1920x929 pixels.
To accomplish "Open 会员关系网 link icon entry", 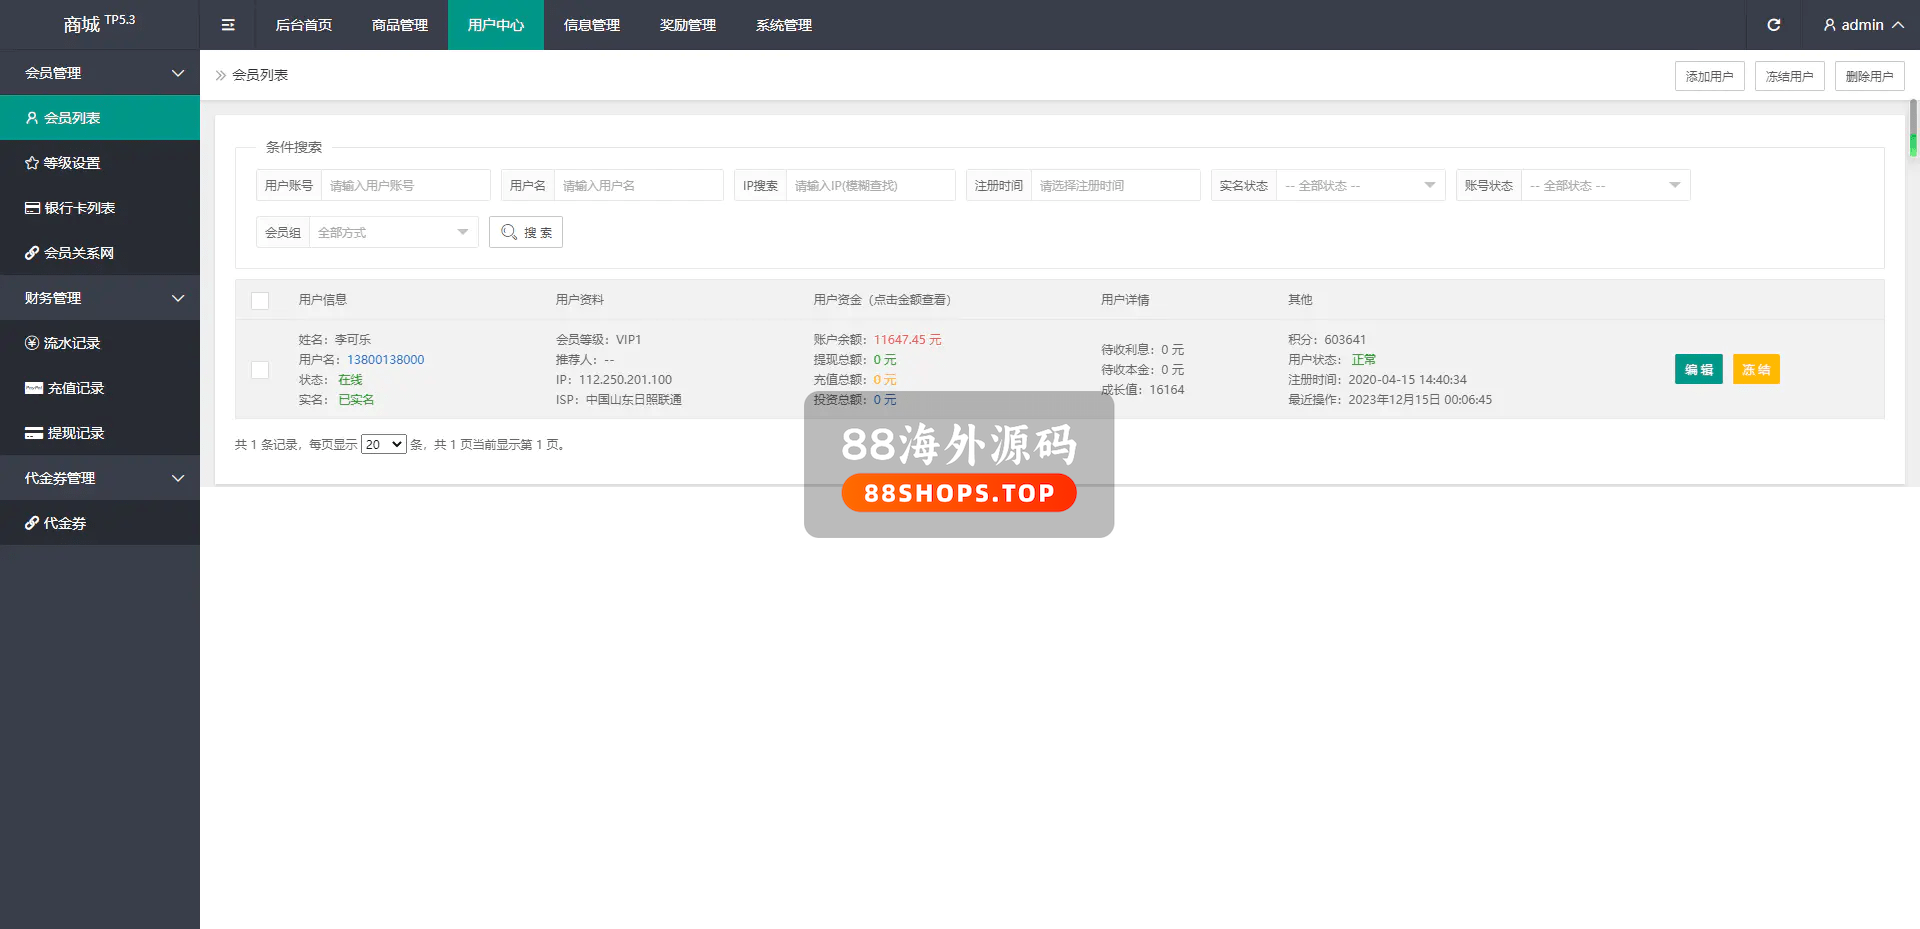I will pyautogui.click(x=77, y=253).
